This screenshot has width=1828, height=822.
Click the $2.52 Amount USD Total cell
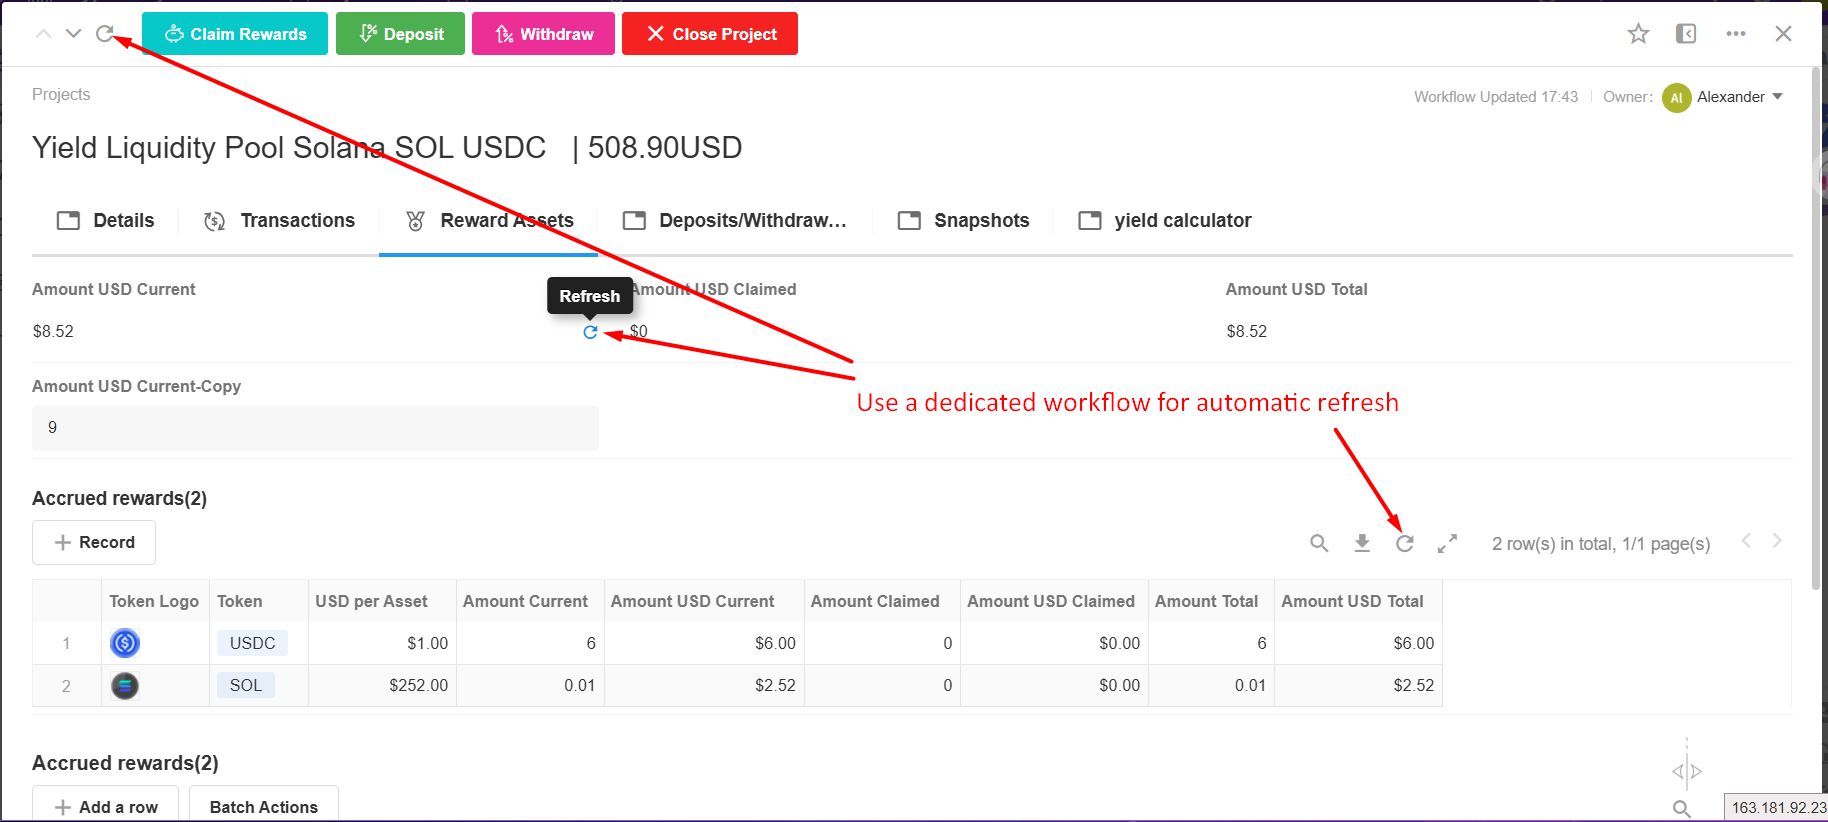point(1358,686)
